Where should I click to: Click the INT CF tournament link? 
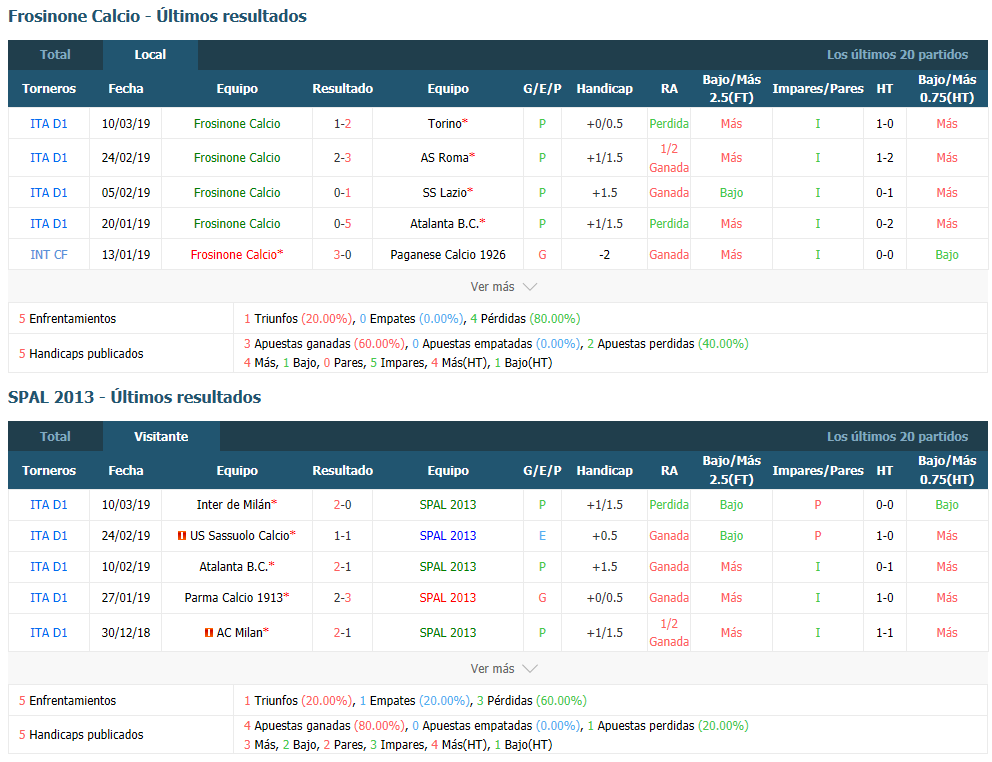click(x=49, y=255)
